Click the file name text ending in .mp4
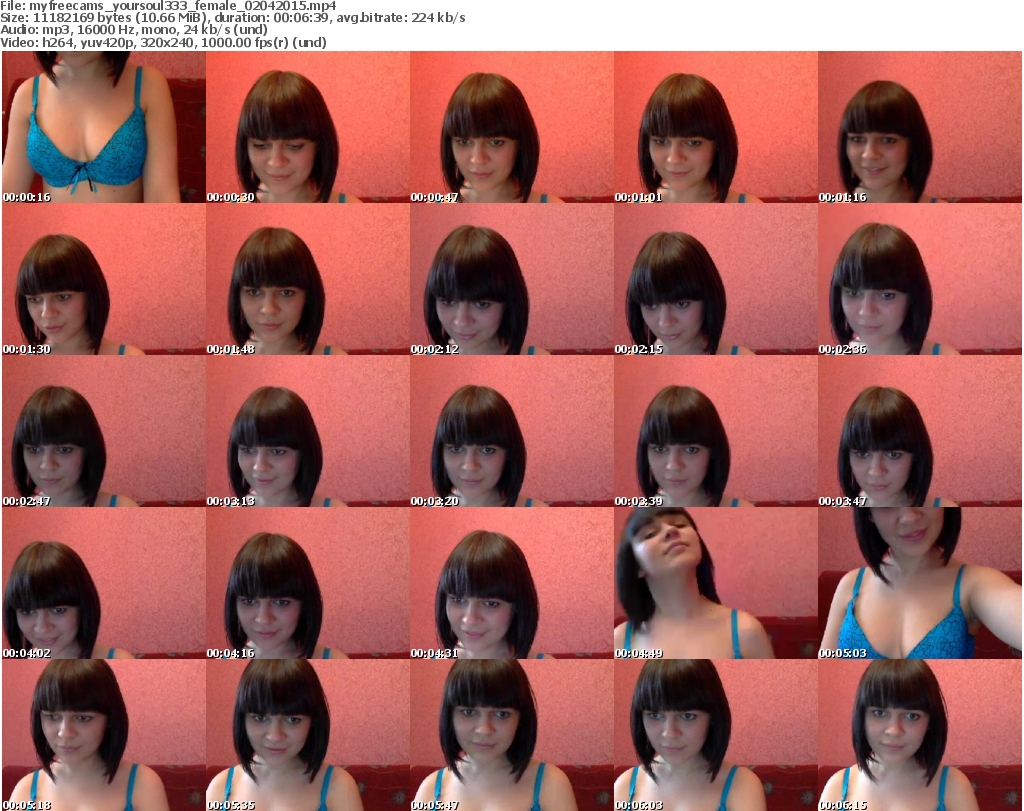This screenshot has height=811, width=1024. coord(183,6)
